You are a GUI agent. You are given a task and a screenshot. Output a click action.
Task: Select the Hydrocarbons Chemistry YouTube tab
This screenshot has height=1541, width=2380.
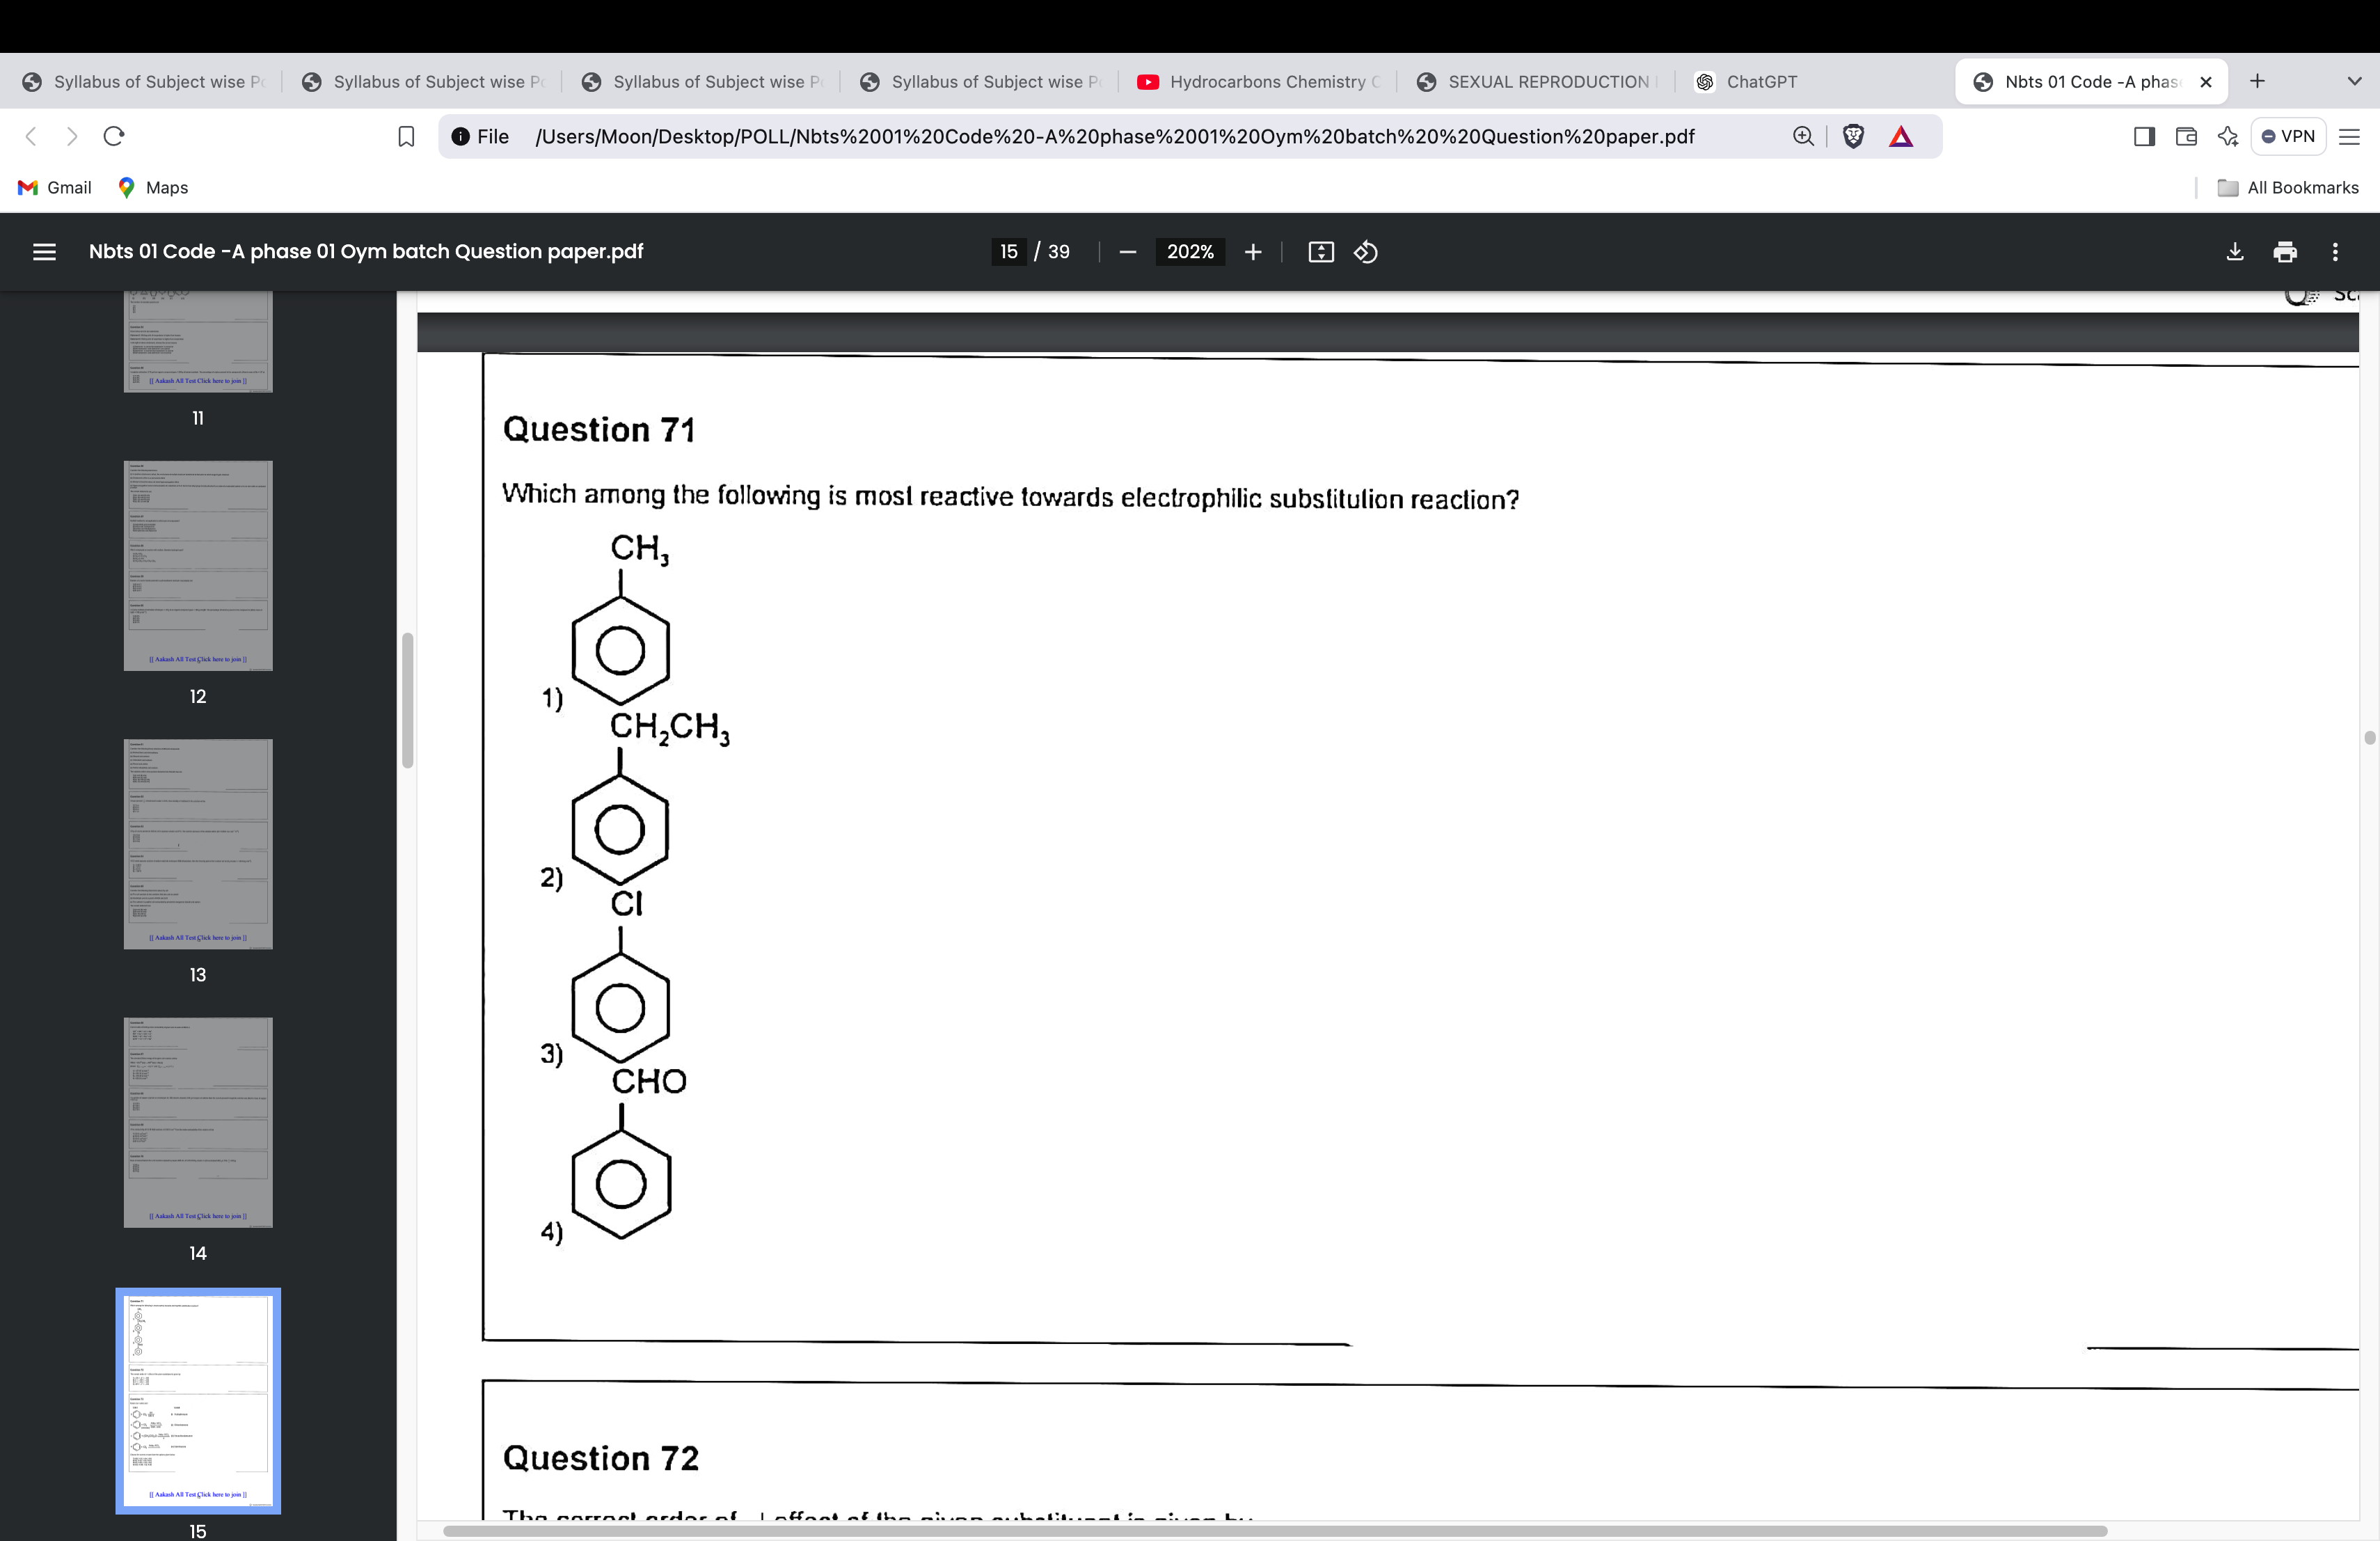click(x=1249, y=81)
